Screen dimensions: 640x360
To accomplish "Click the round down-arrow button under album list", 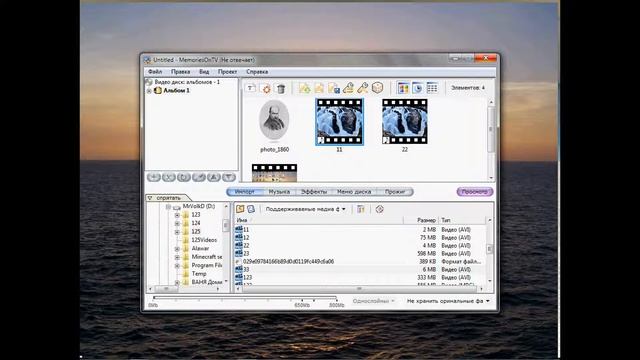I will point(229,177).
